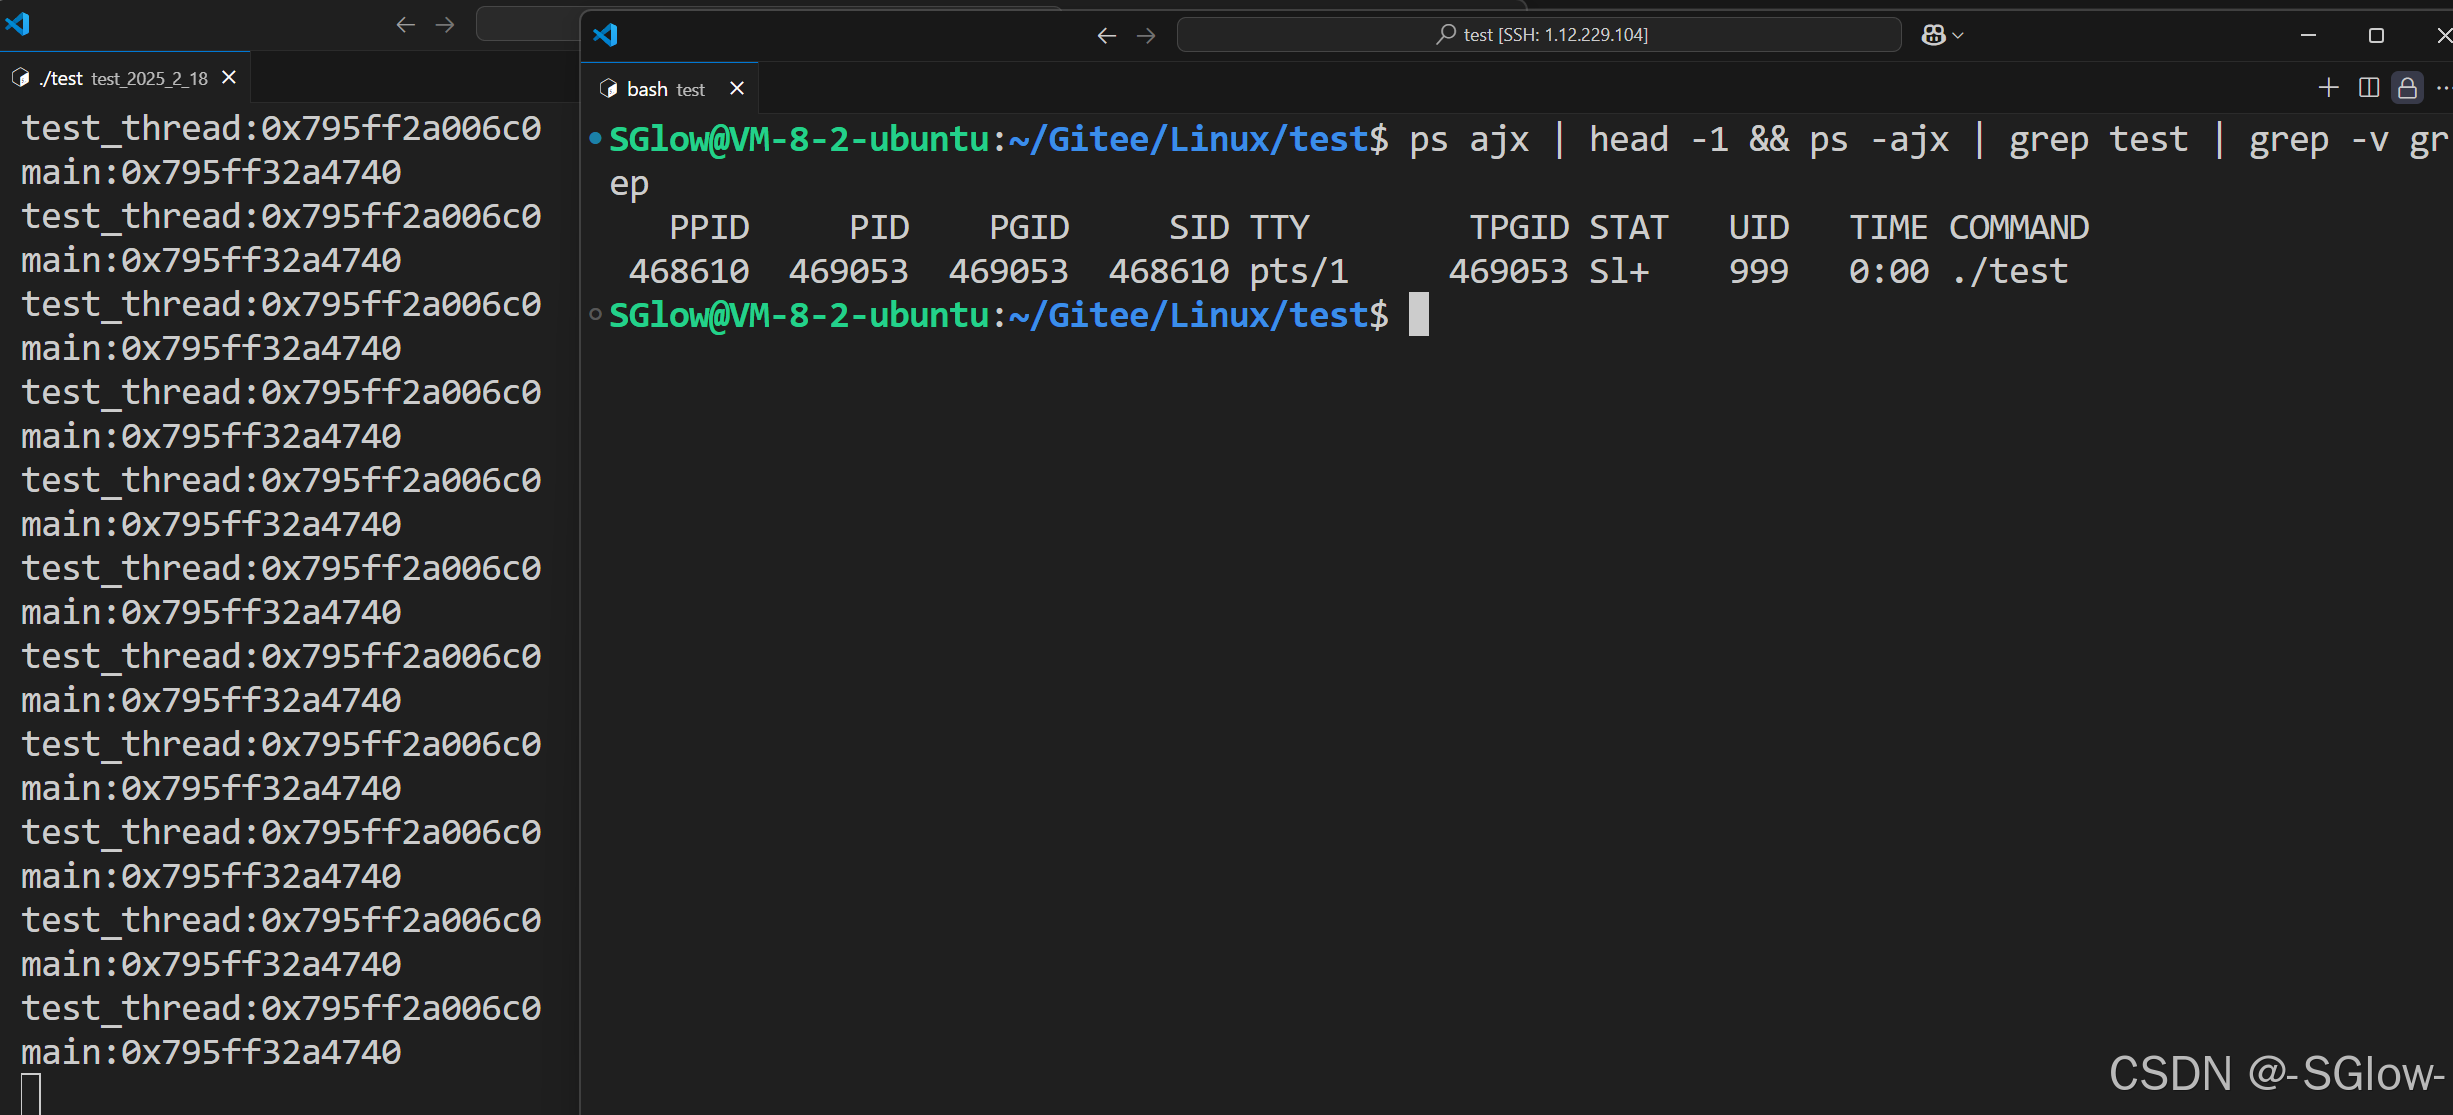
Task: Open the Copilot chat icon
Action: 1933,35
